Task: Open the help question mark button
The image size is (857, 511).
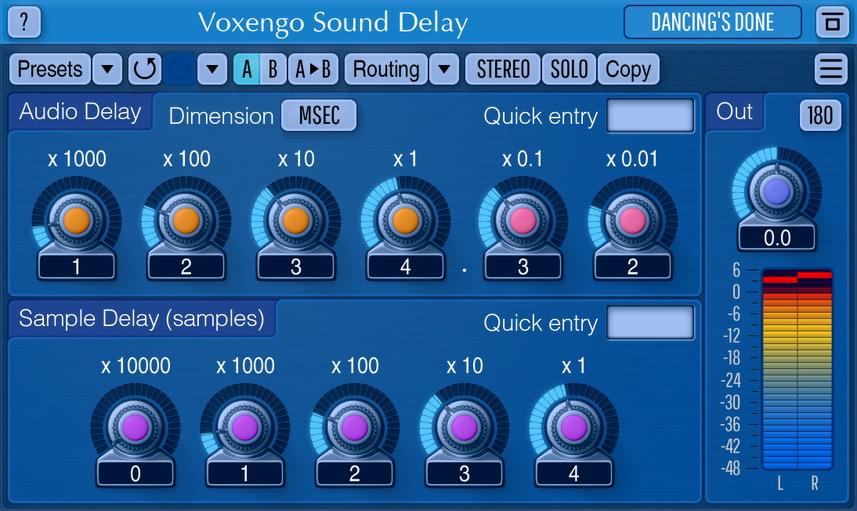Action: click(x=24, y=22)
